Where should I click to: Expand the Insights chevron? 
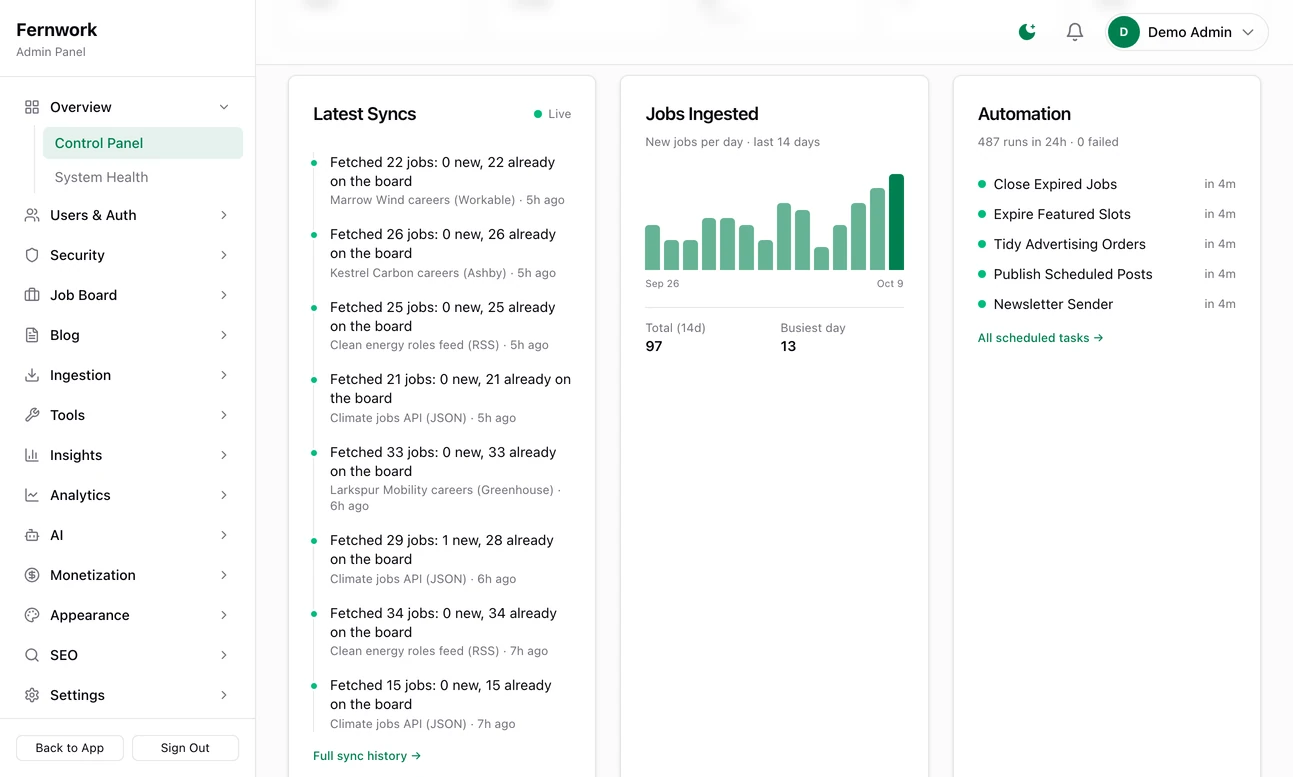[x=224, y=455]
